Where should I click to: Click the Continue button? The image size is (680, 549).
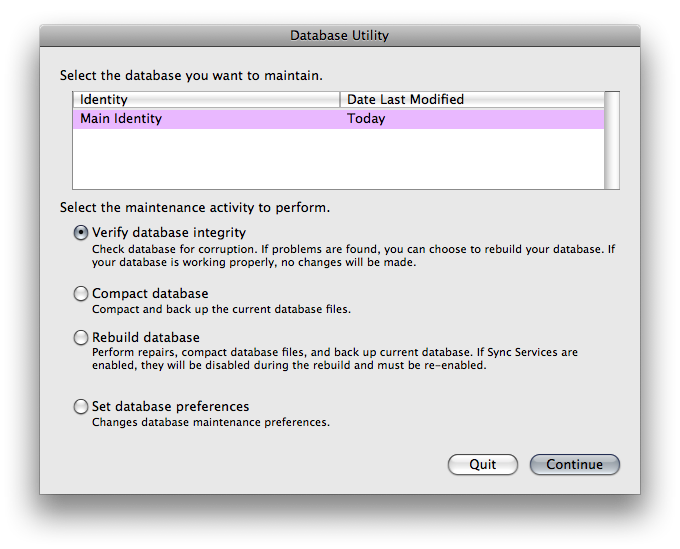575,464
